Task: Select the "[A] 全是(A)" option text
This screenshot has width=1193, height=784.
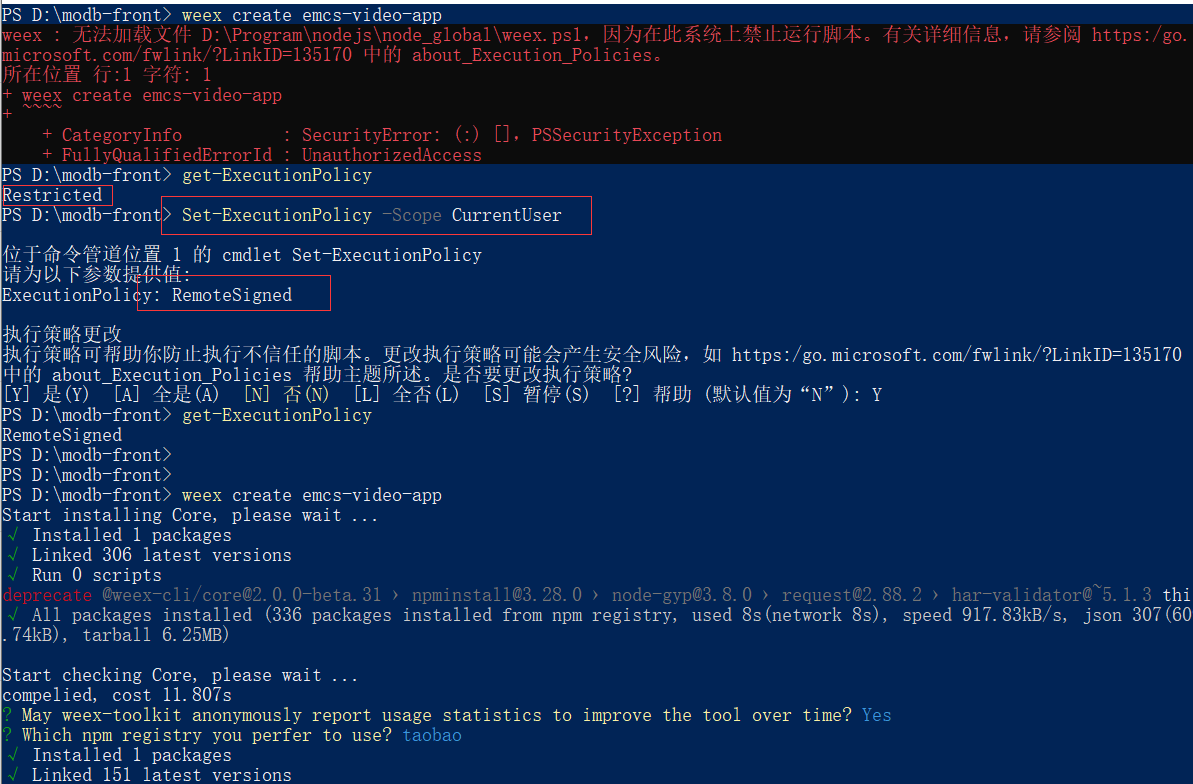Action: [x=166, y=395]
